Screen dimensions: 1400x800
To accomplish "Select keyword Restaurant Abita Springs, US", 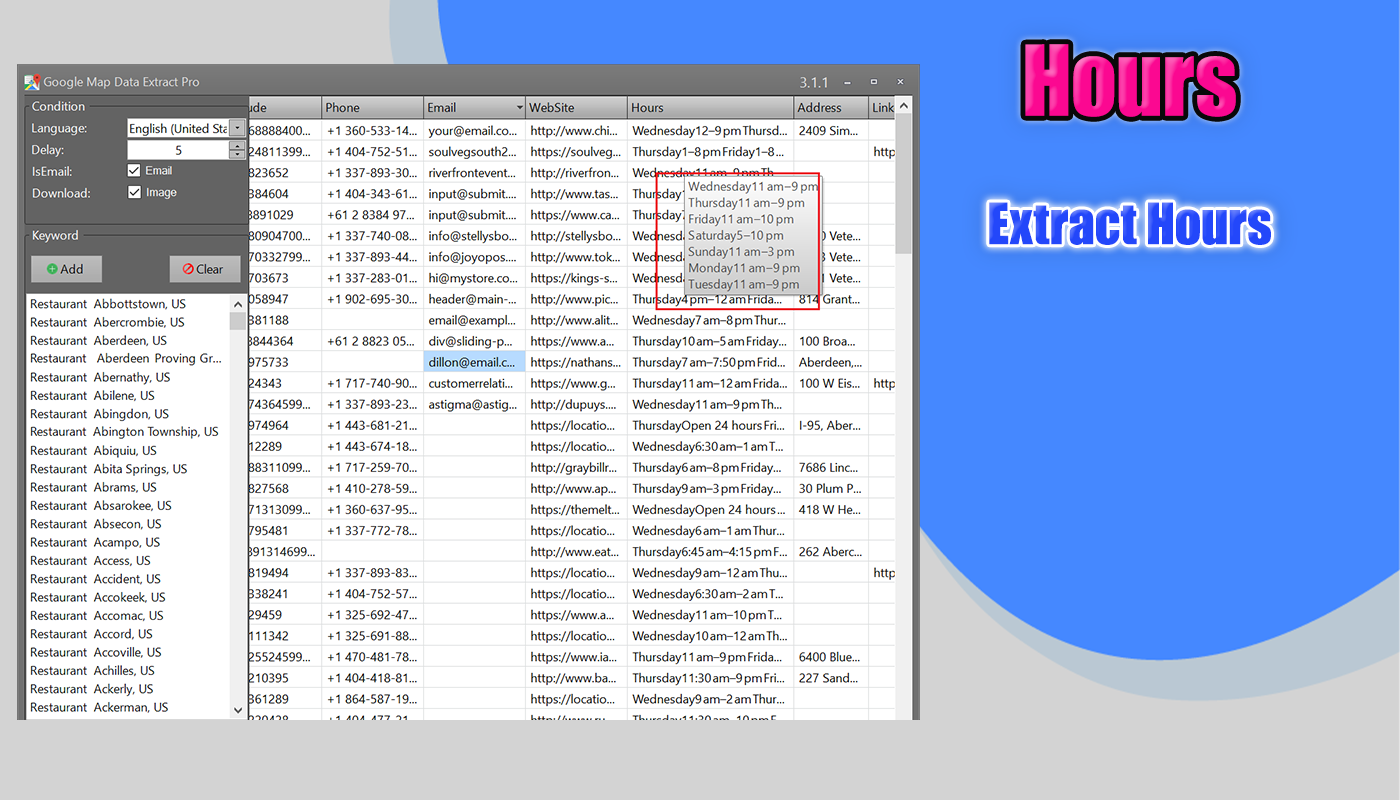I will [x=108, y=469].
